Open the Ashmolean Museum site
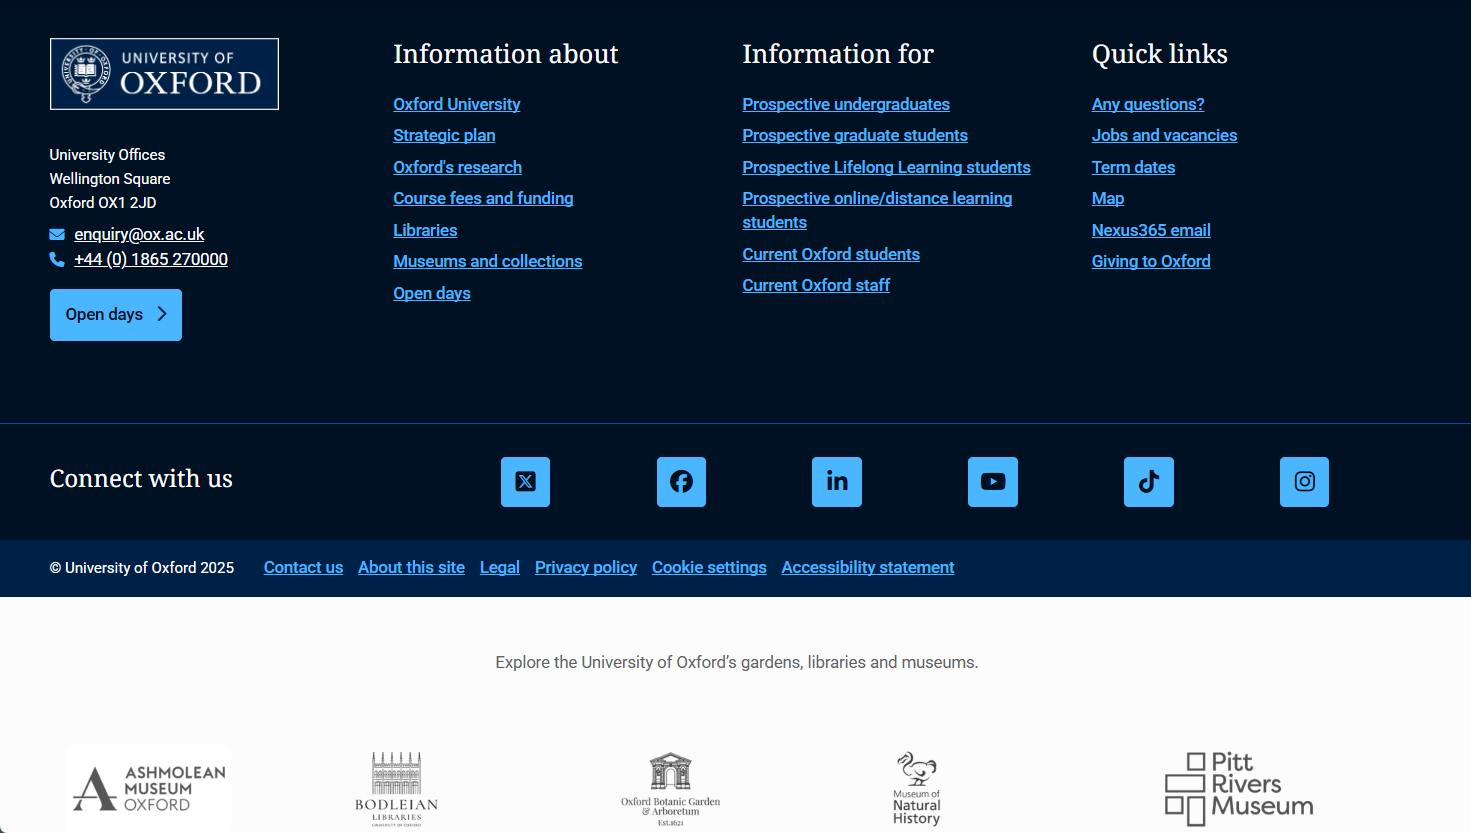 pos(147,788)
